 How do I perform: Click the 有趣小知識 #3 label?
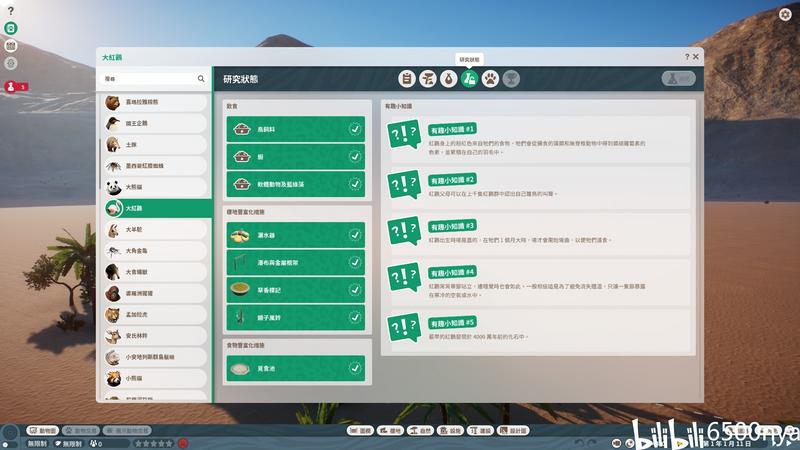[452, 226]
